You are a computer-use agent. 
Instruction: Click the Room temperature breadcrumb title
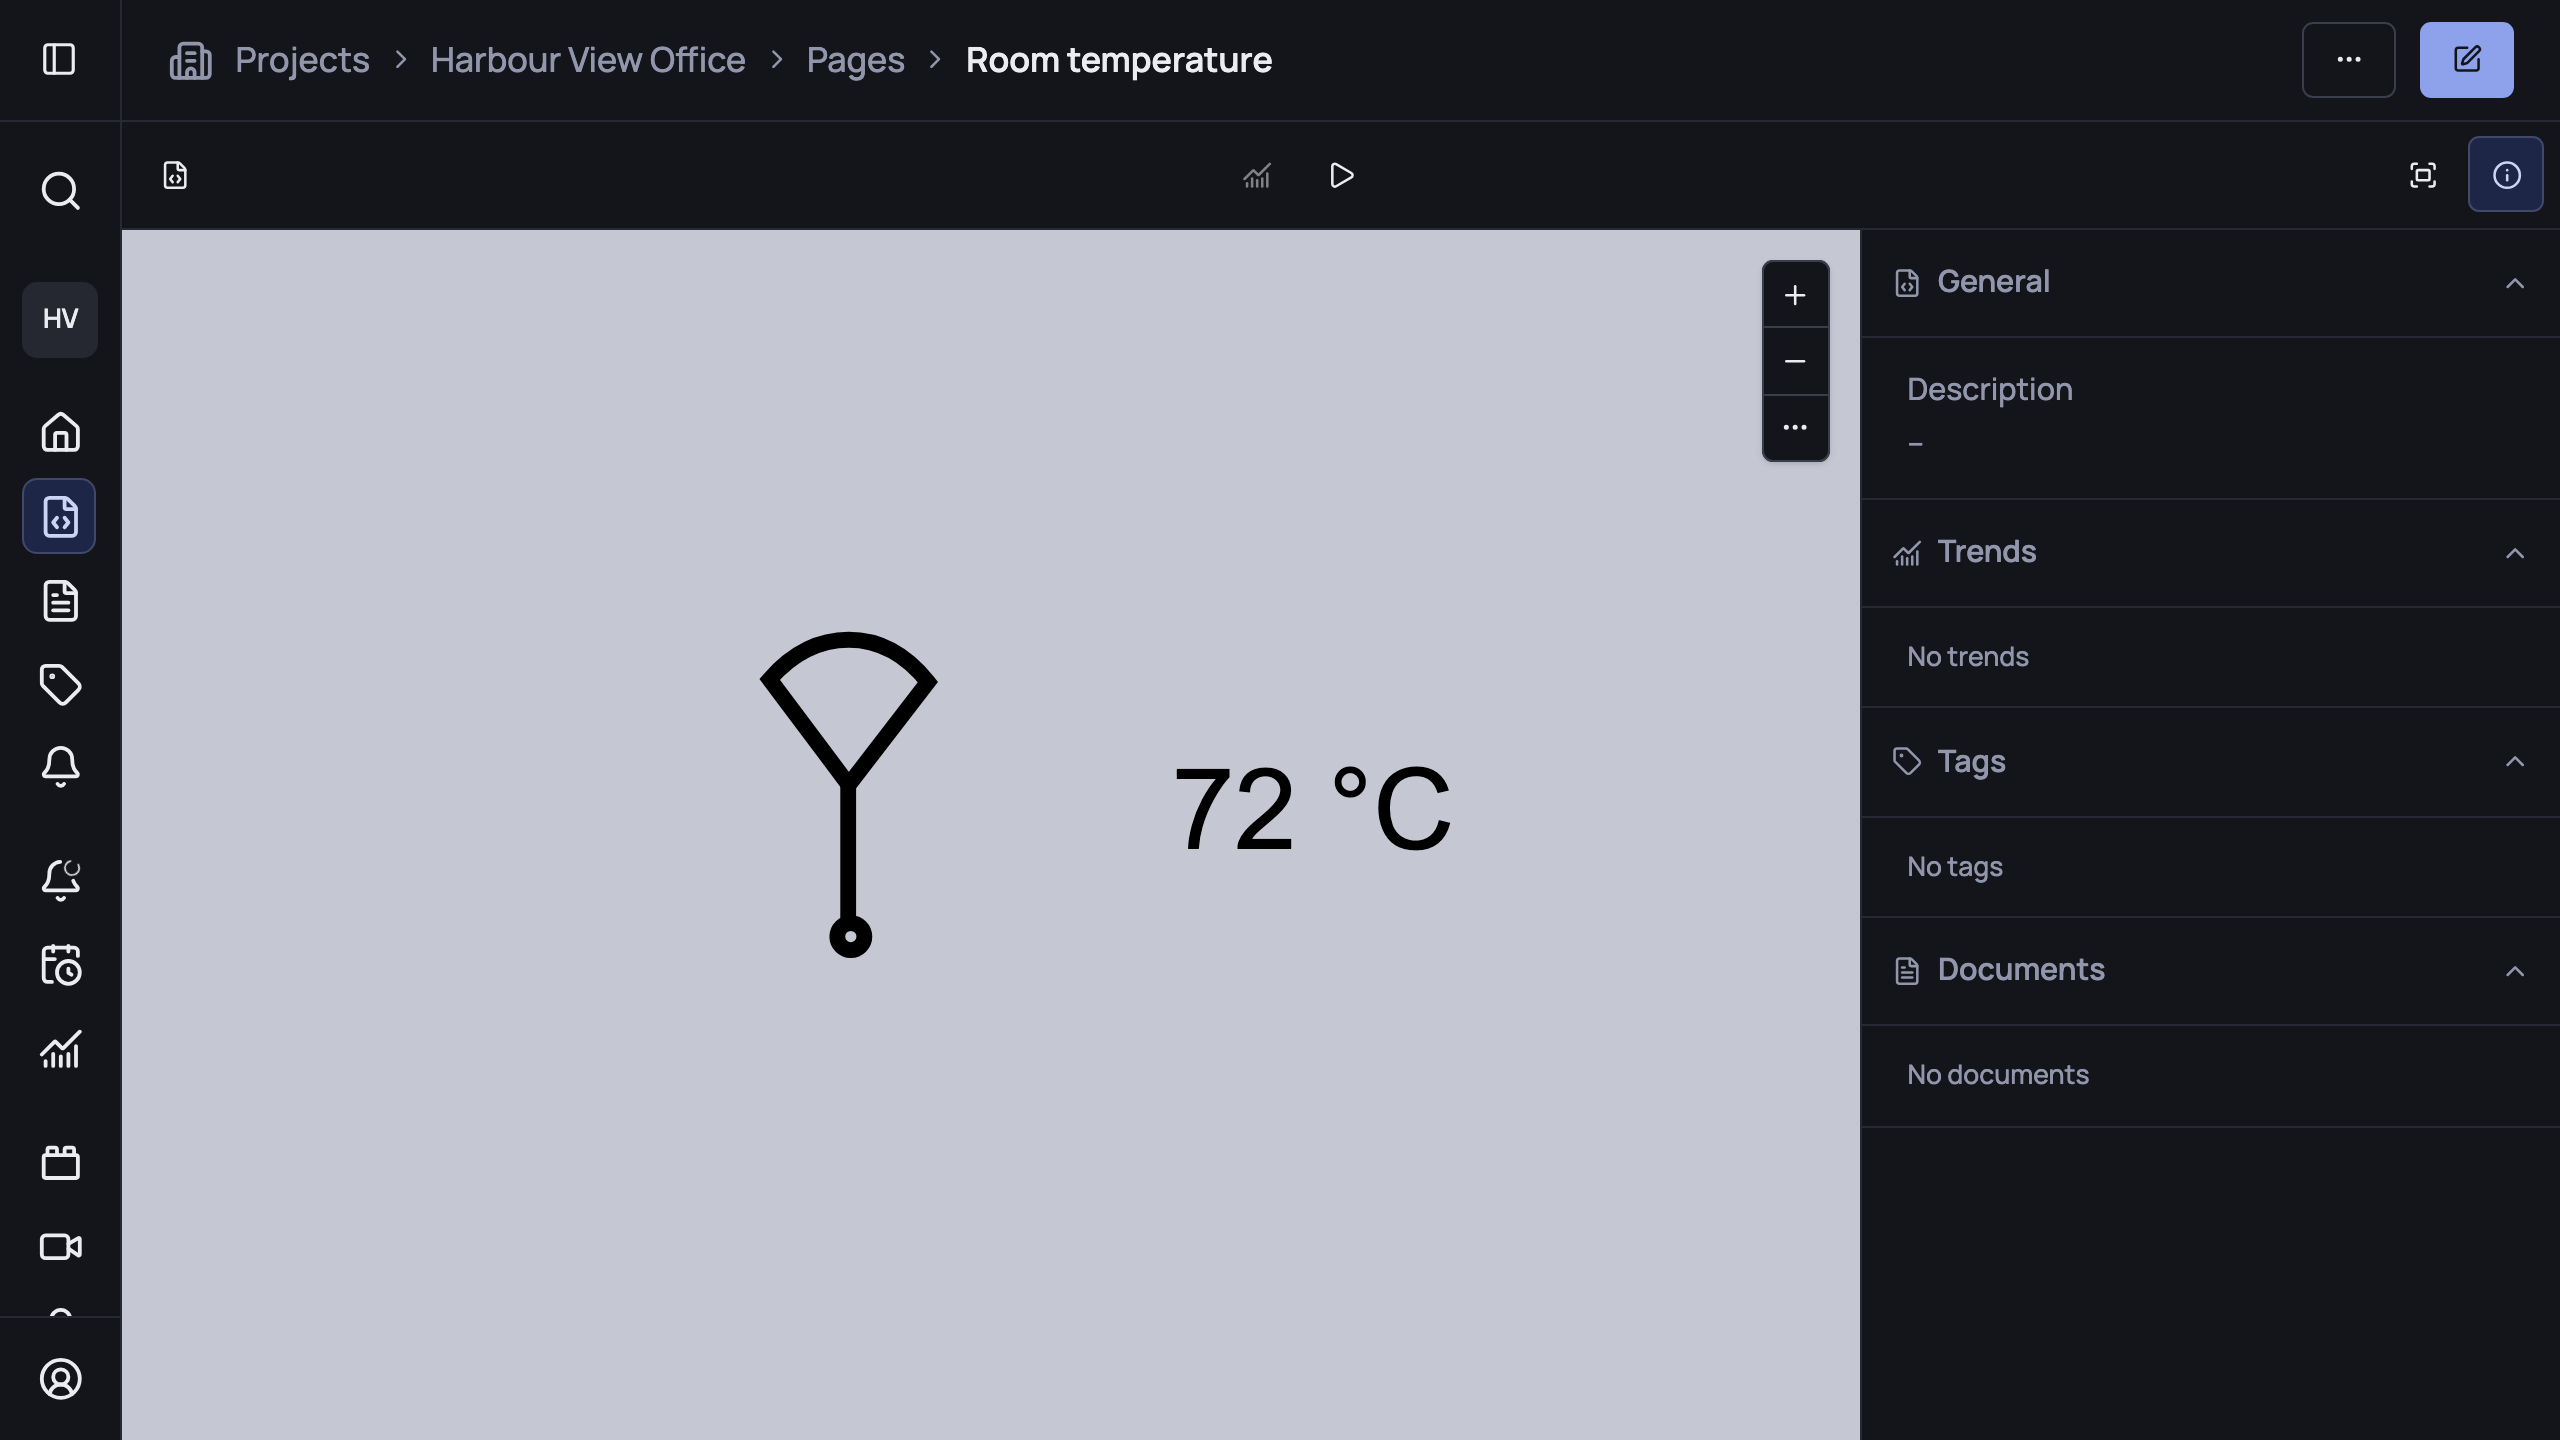coord(1118,60)
